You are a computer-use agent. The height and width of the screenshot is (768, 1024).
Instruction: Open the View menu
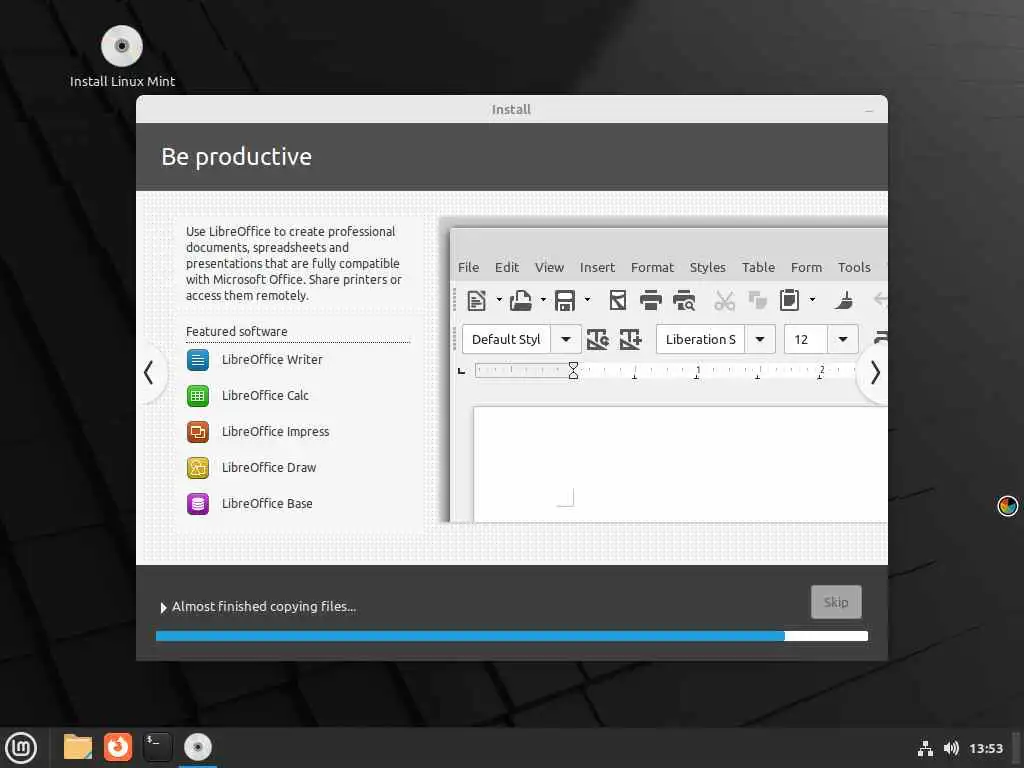tap(549, 268)
